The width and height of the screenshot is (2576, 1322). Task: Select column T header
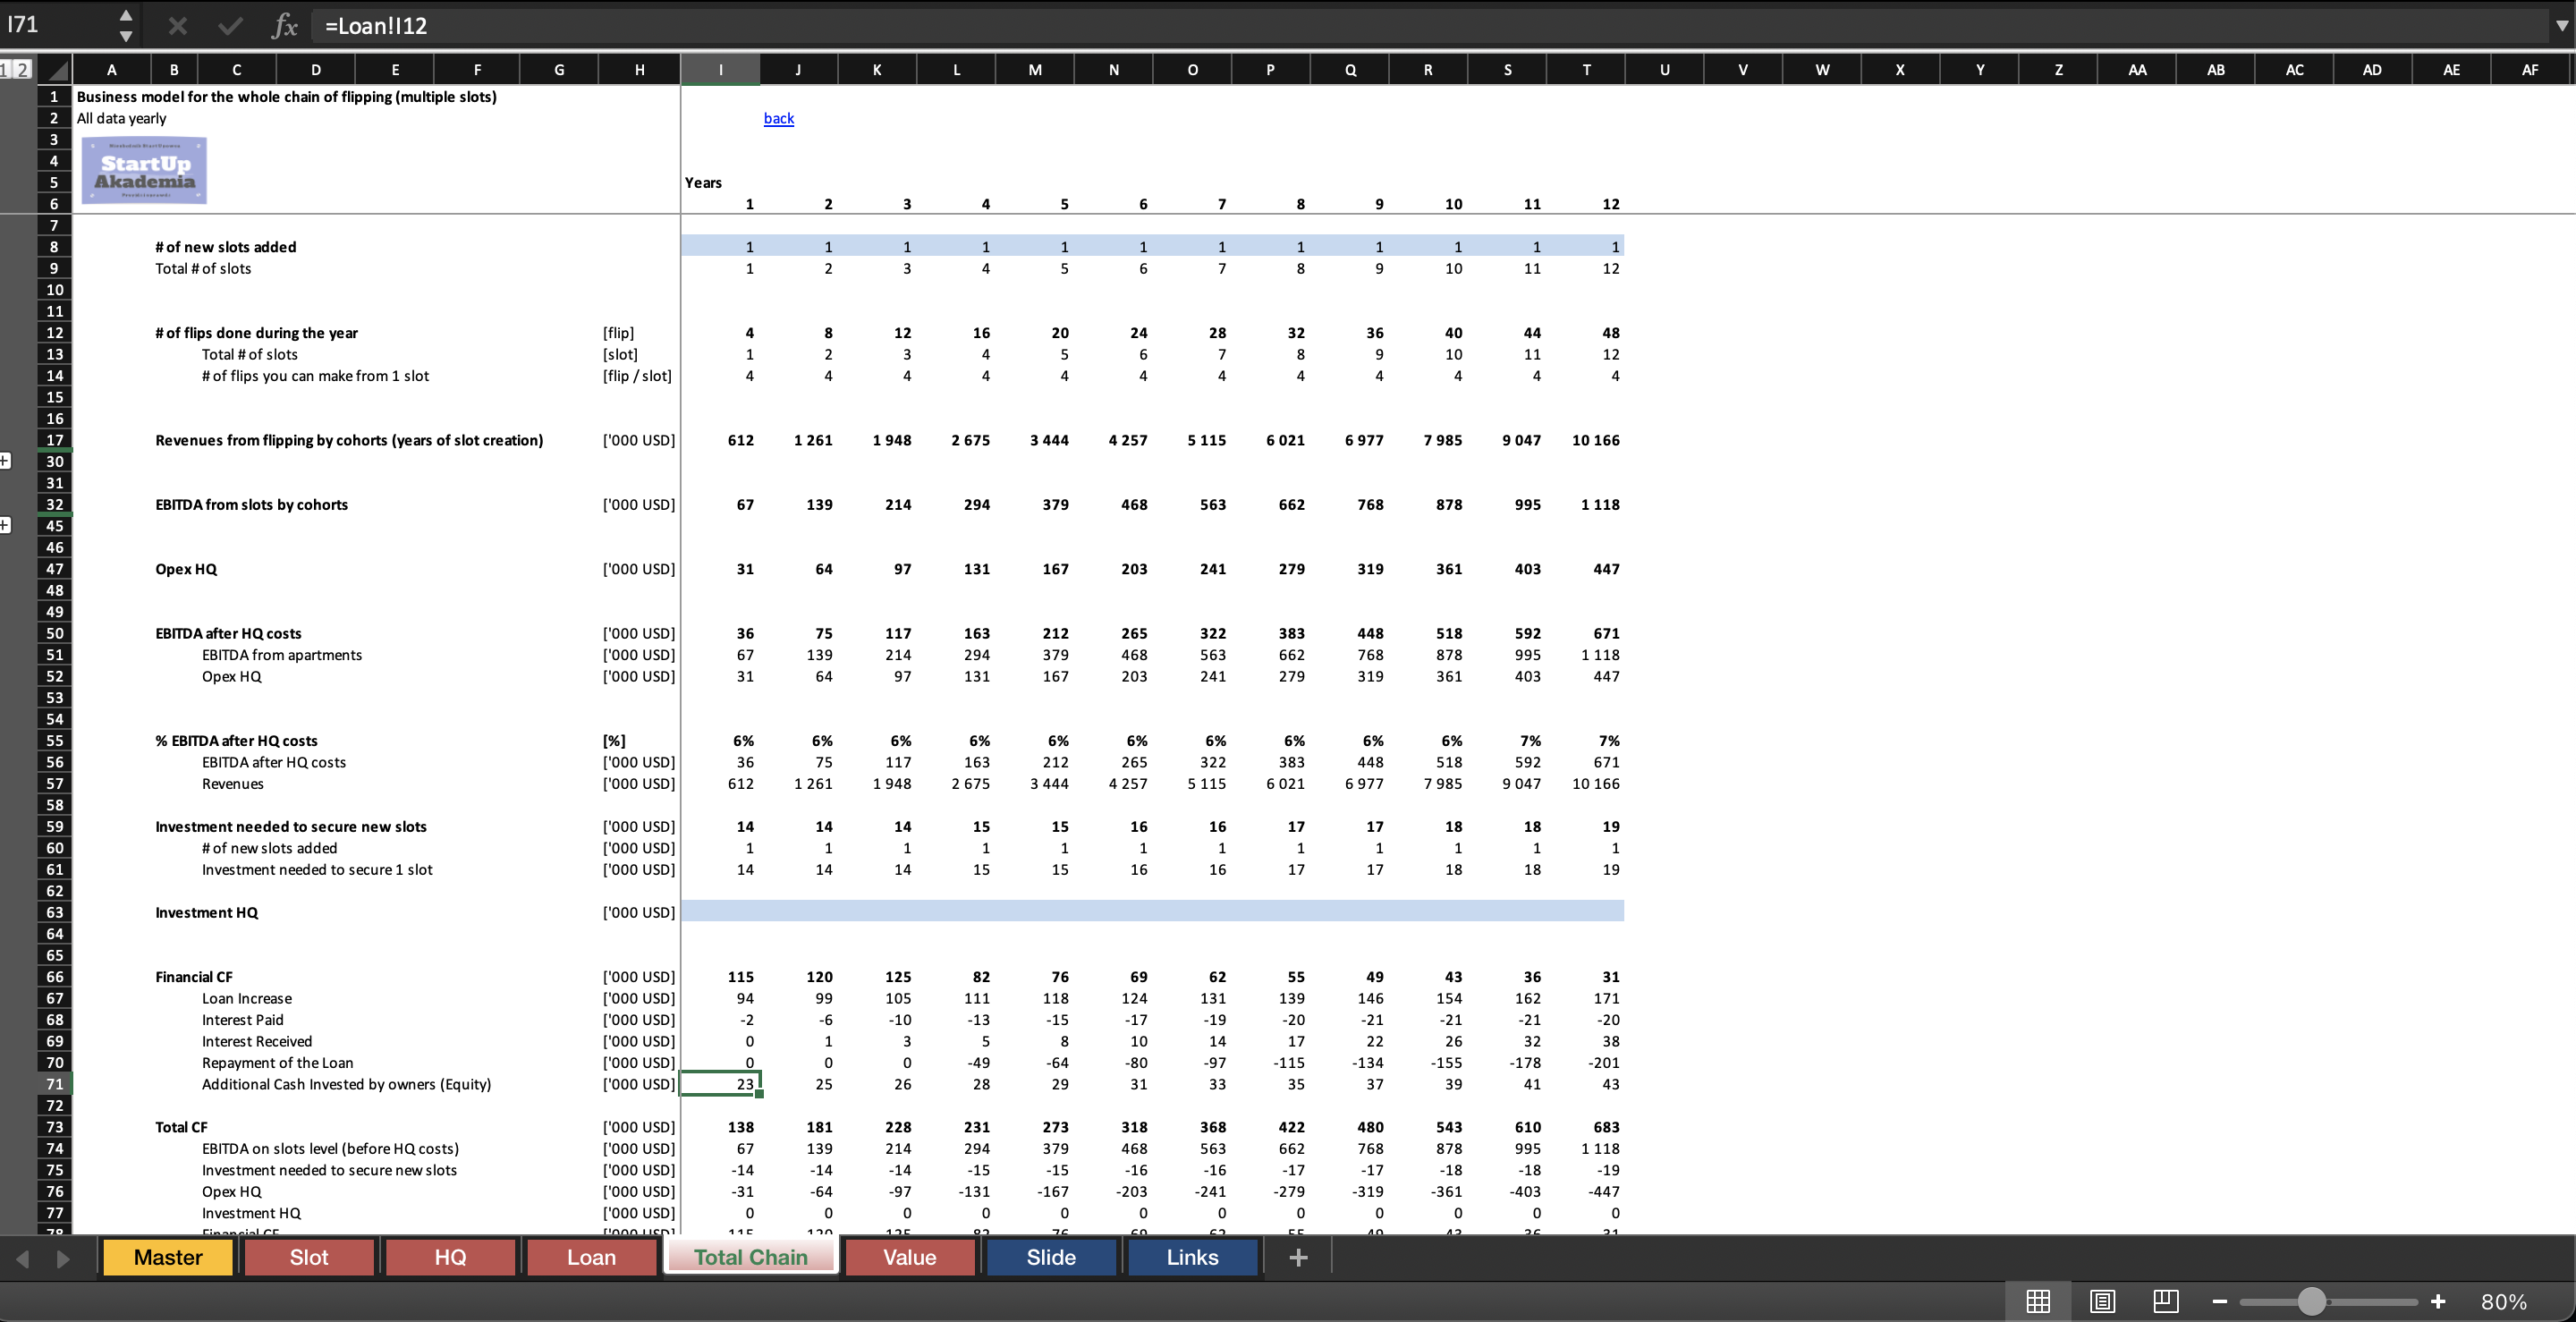(1586, 70)
